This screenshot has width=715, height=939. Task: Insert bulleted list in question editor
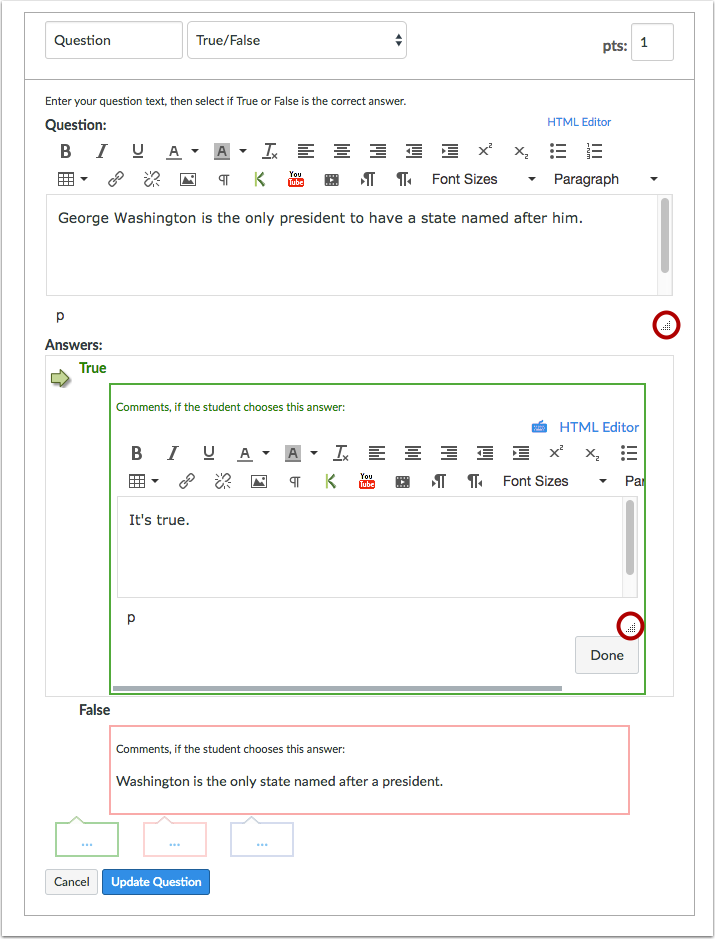(x=558, y=152)
